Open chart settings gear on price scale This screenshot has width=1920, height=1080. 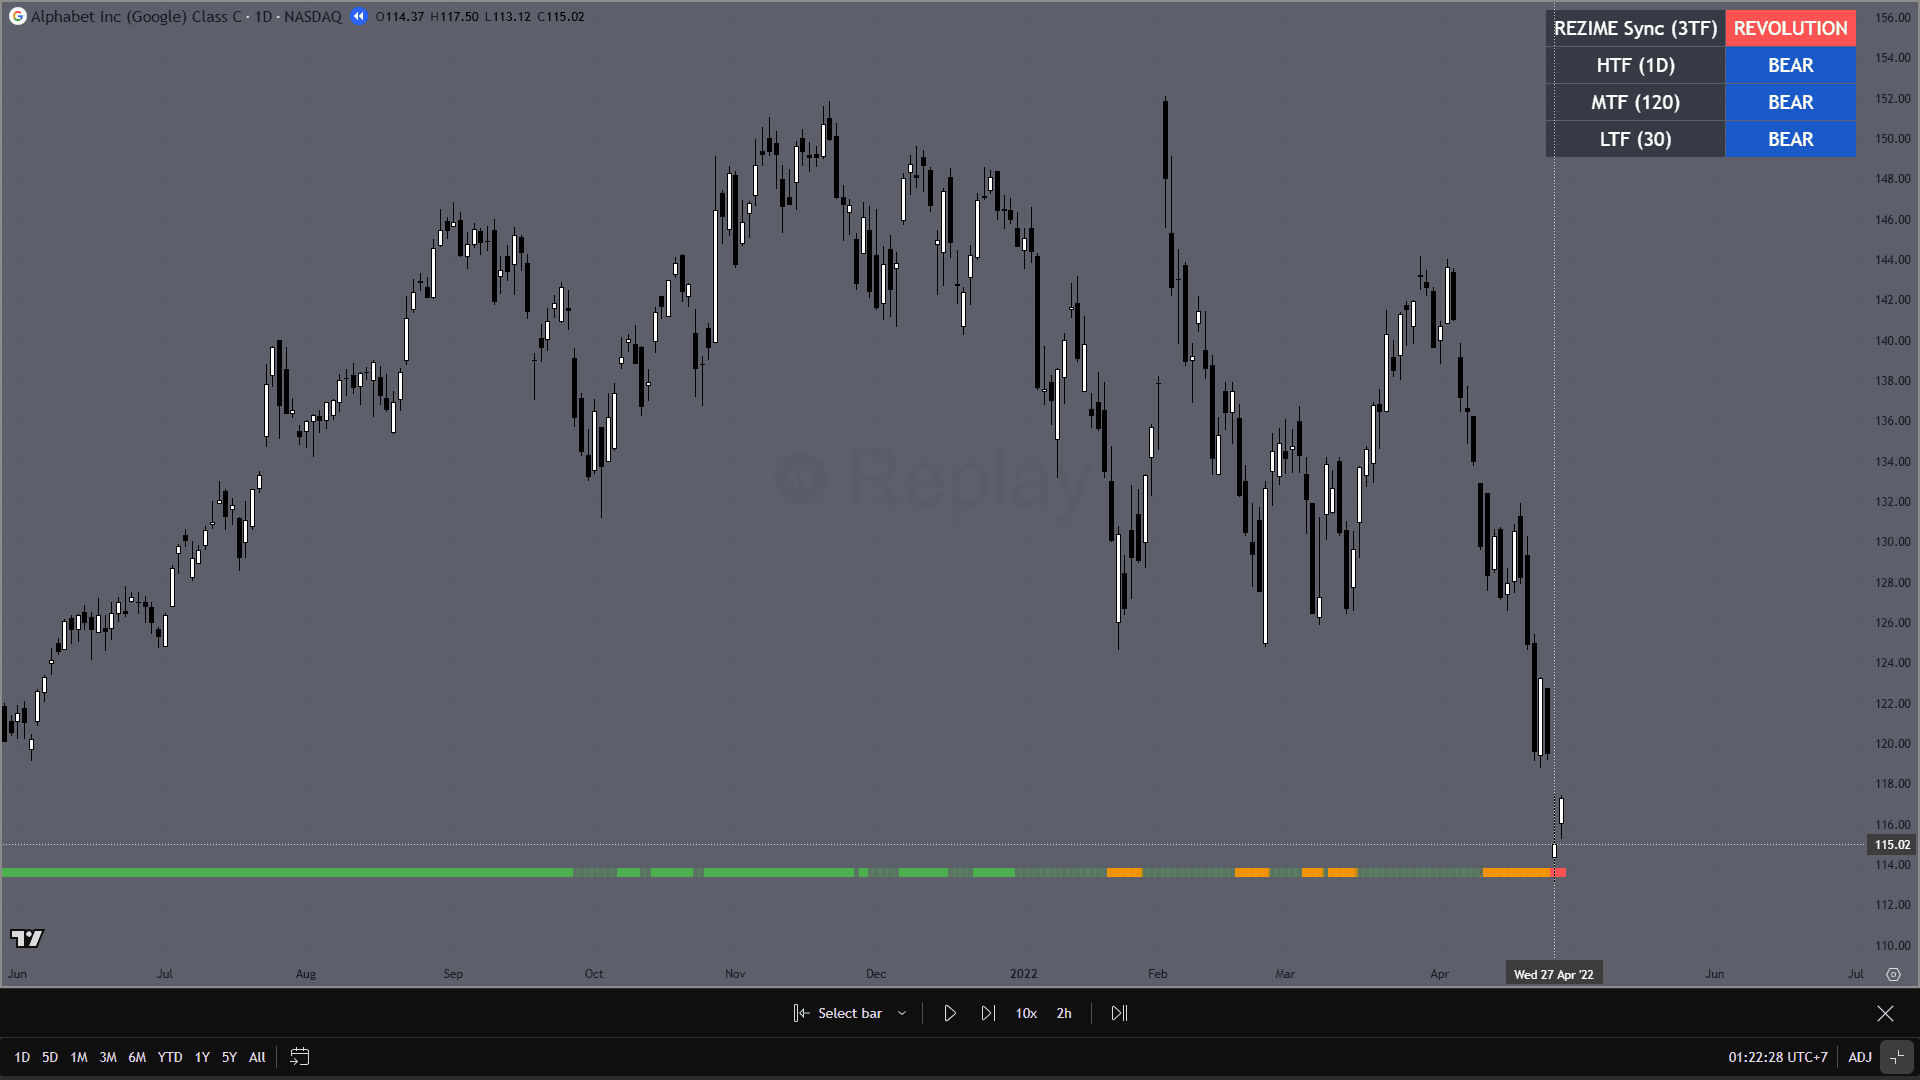pos(1893,974)
